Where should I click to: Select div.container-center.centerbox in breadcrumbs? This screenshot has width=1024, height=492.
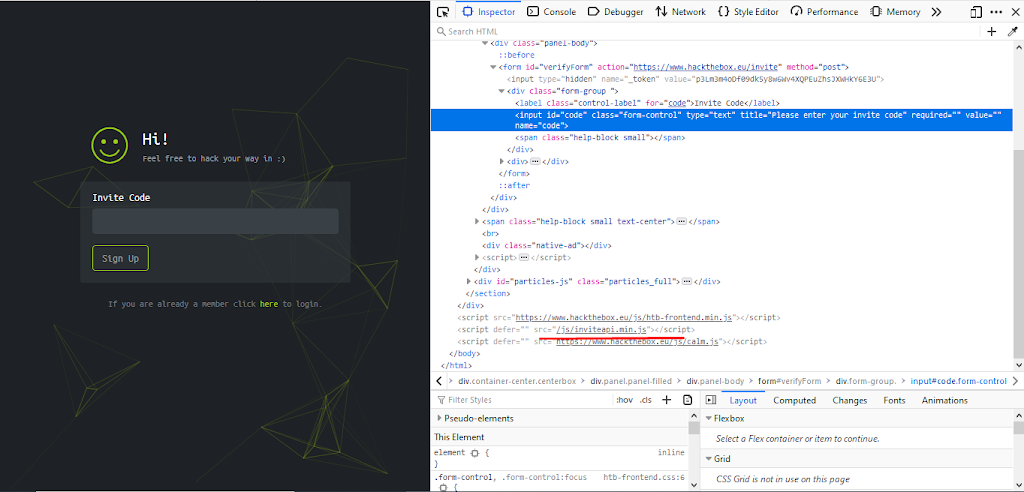click(517, 381)
